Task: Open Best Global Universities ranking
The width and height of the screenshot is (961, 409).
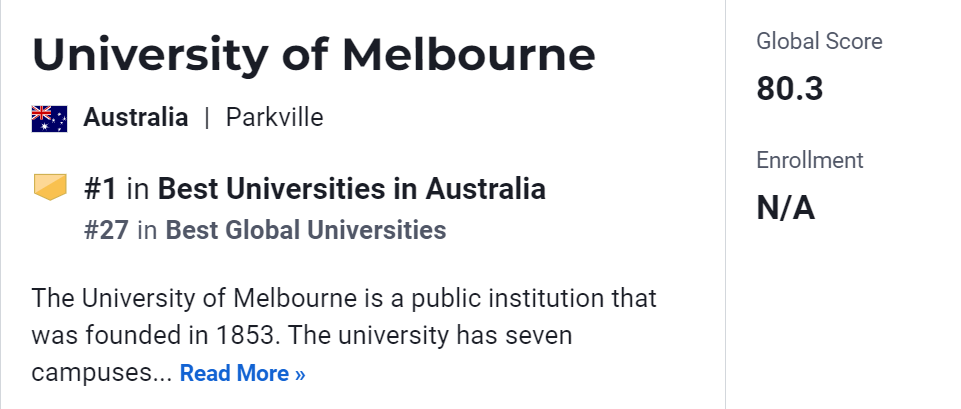Action: 305,230
